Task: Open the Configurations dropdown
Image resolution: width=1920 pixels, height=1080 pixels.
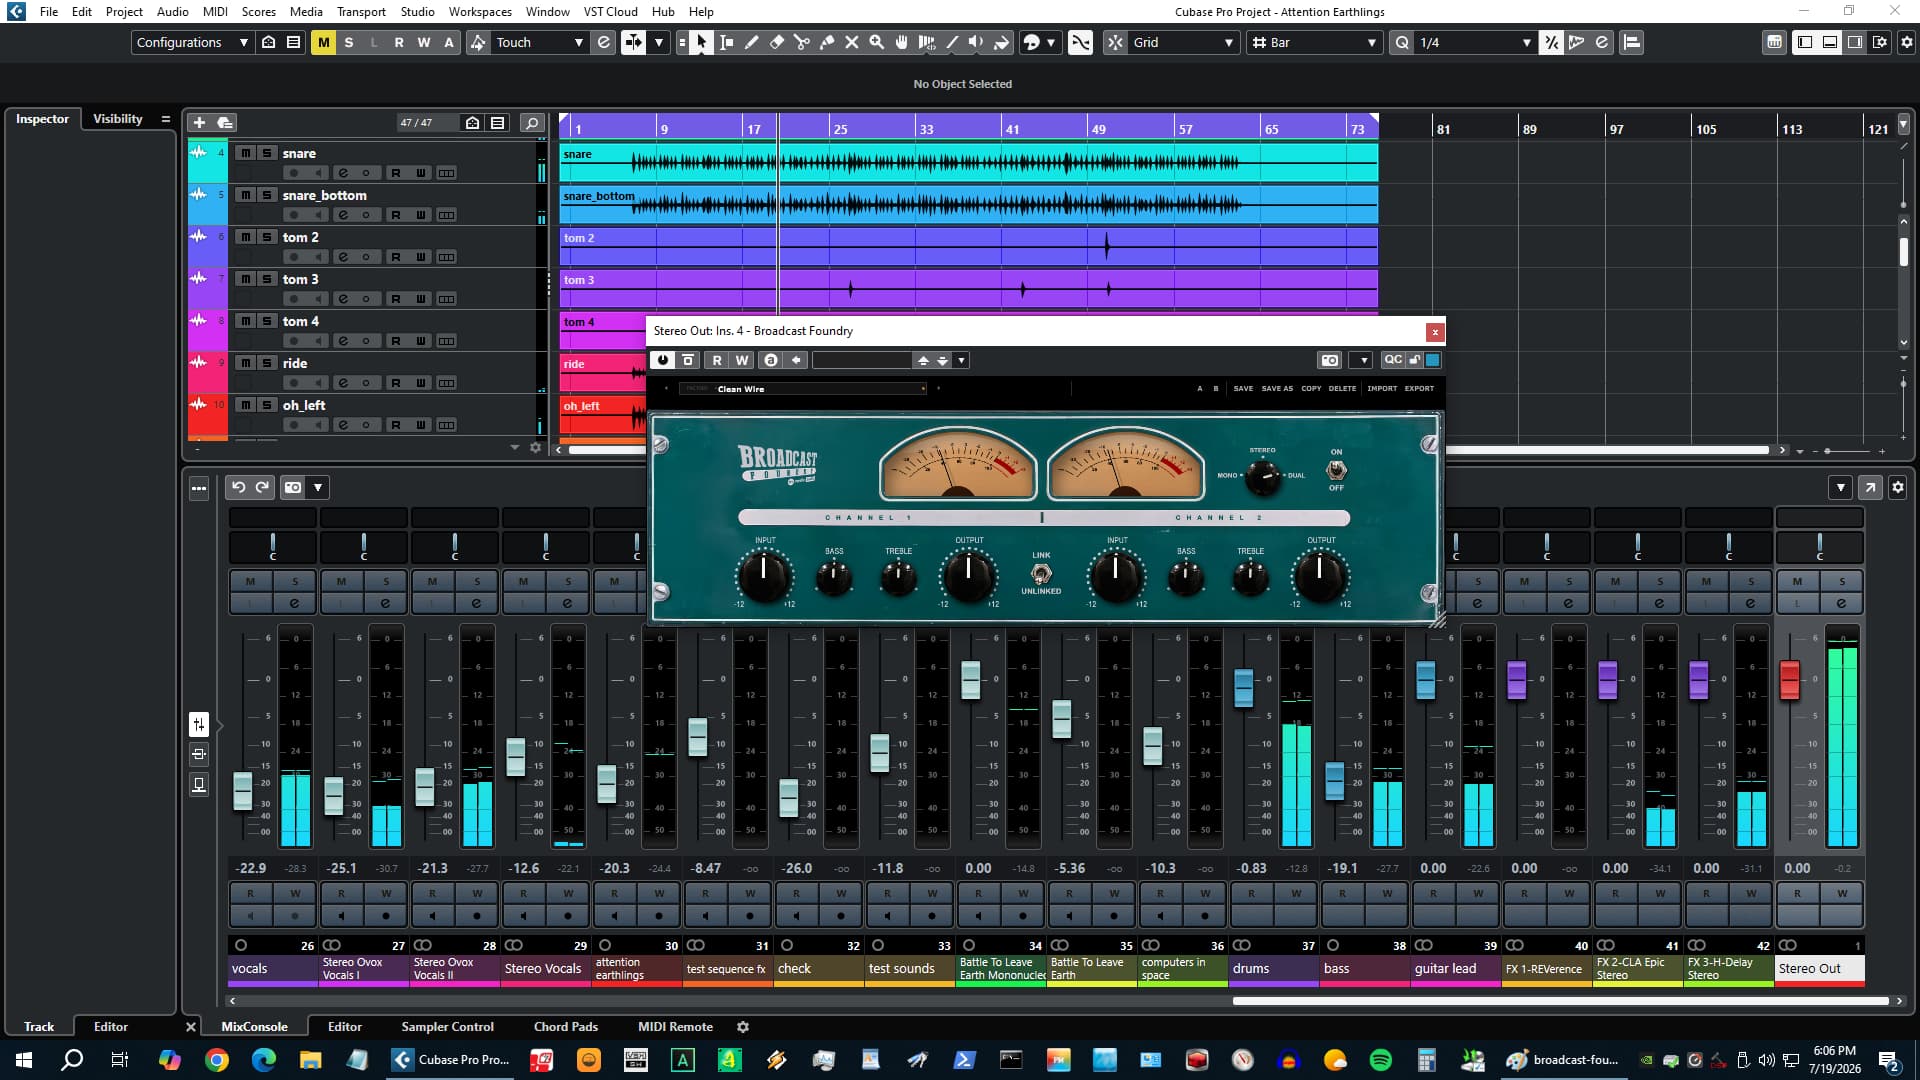Action: (192, 42)
